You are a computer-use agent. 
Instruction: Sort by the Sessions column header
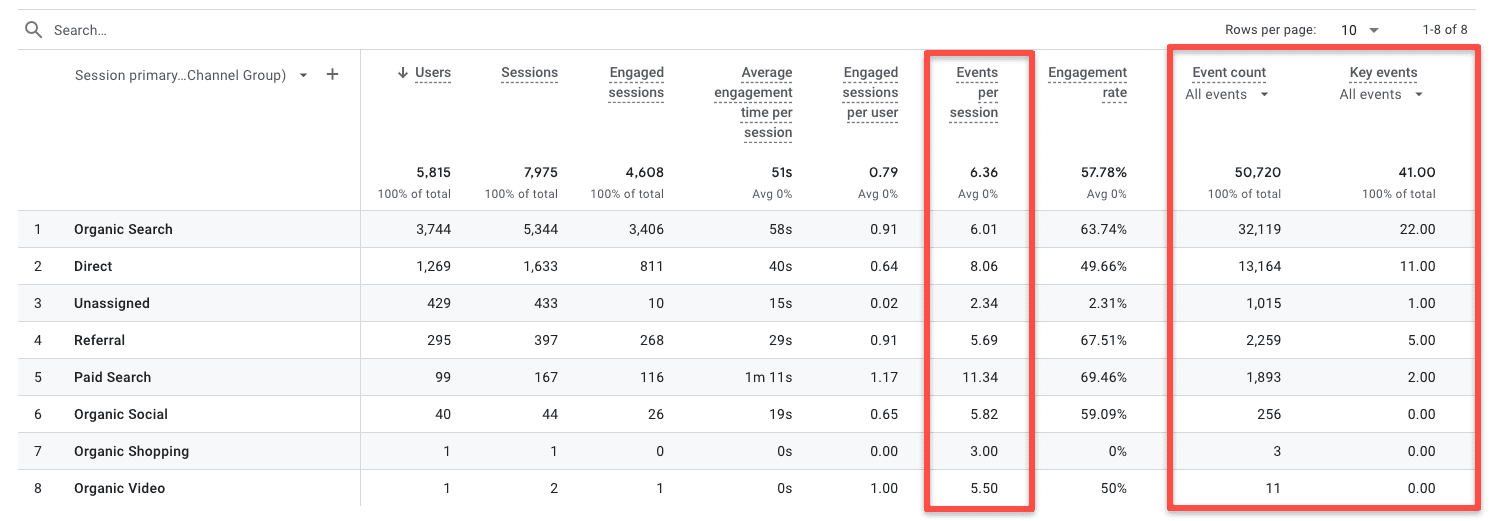click(529, 73)
